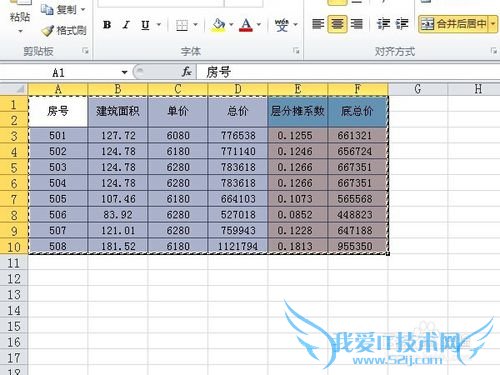The width and height of the screenshot is (500, 375).
Task: Open font color dropdown arrow
Action: (x=259, y=25)
